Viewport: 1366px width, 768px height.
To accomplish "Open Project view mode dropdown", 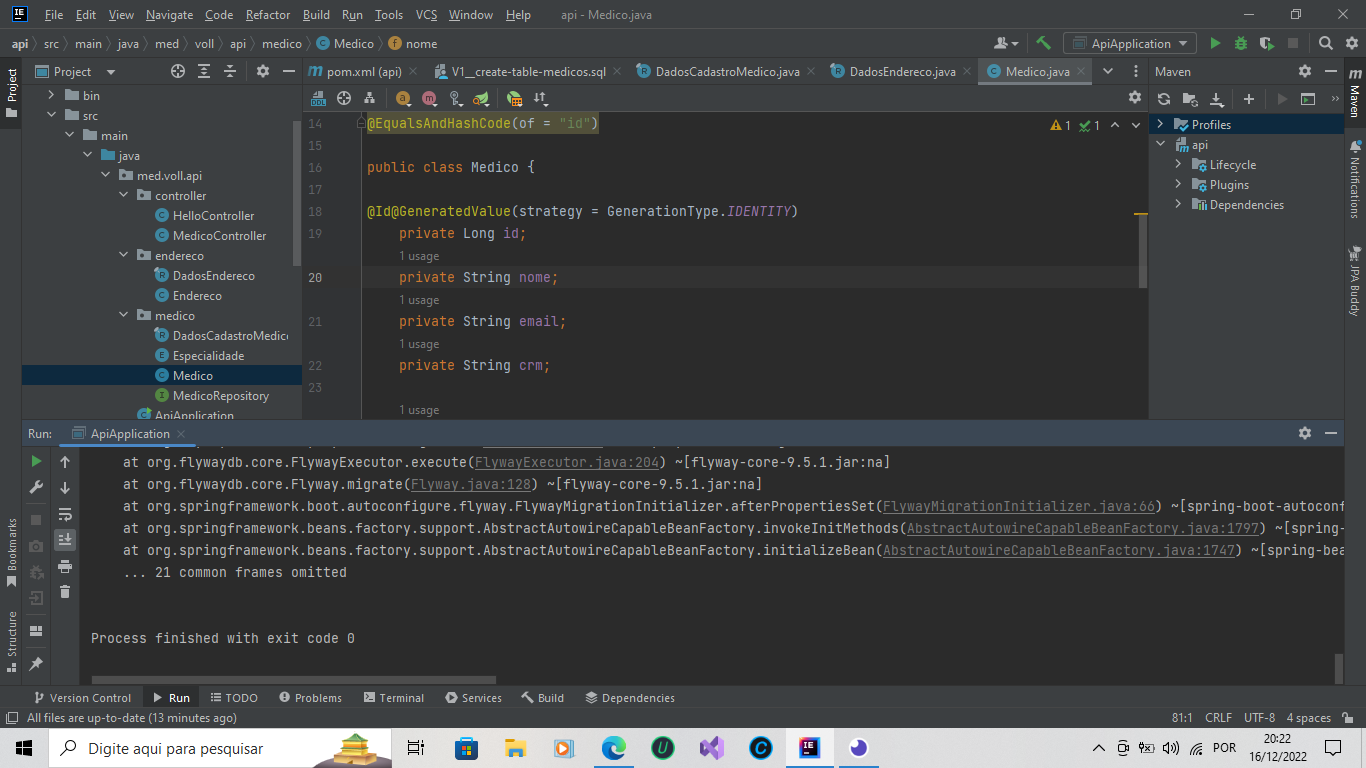I will pos(111,72).
